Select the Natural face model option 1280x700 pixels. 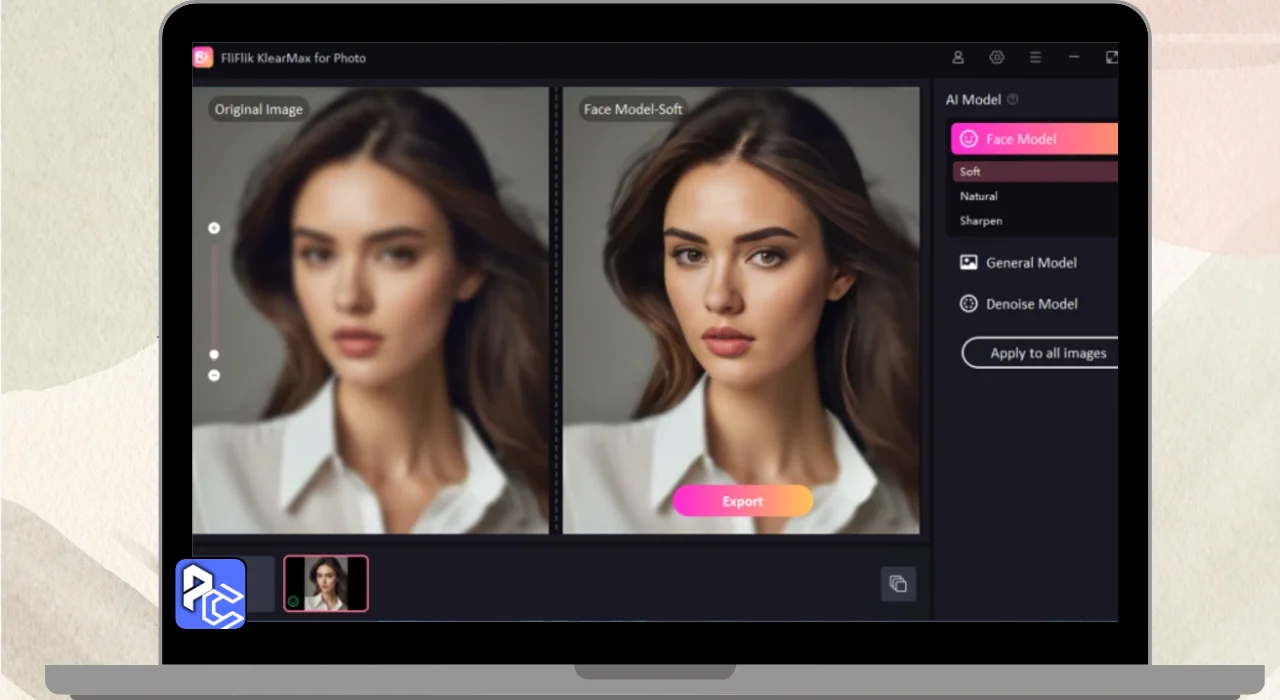coord(1034,197)
